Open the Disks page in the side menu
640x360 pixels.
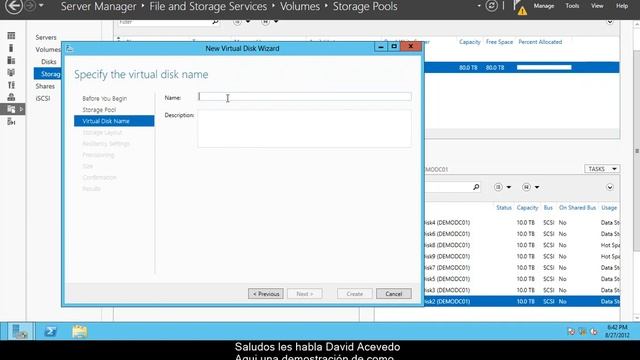[49, 62]
